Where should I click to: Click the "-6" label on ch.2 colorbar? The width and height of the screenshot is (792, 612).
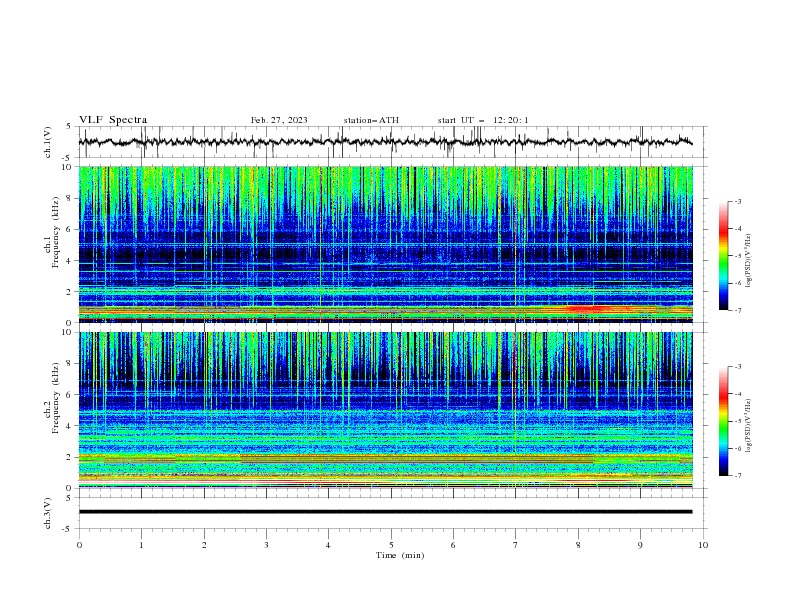click(x=737, y=448)
